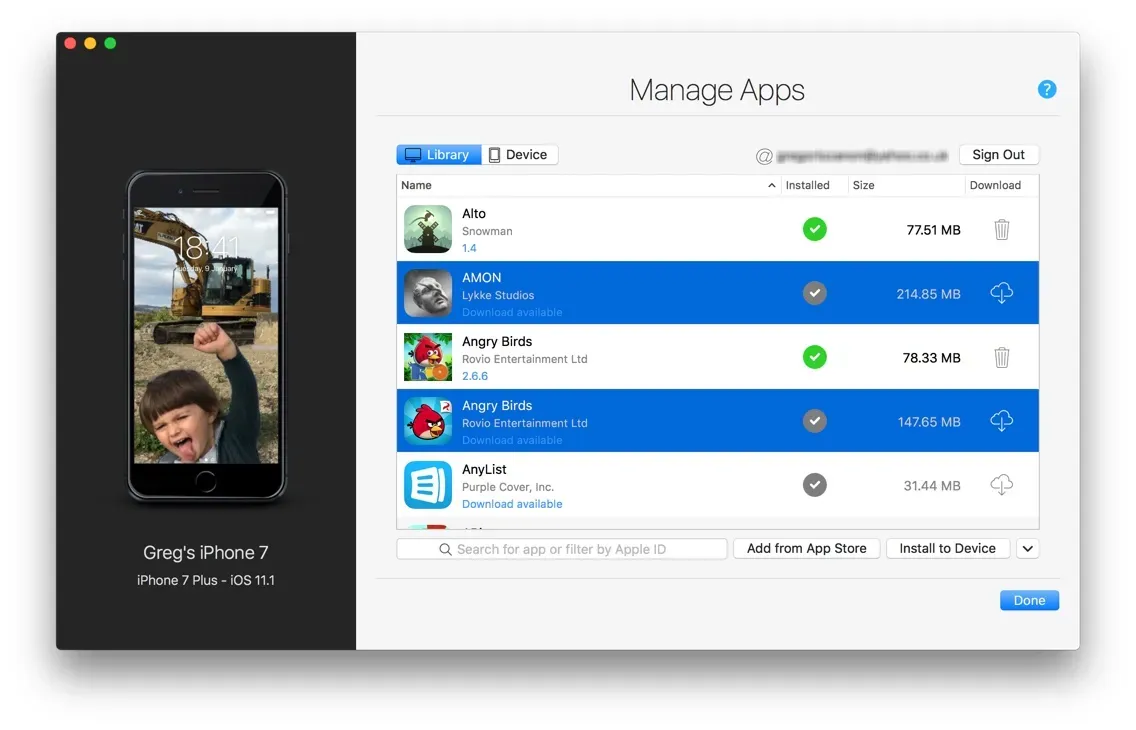Delete Alto using its trash icon
1136x730 pixels.
(1001, 230)
